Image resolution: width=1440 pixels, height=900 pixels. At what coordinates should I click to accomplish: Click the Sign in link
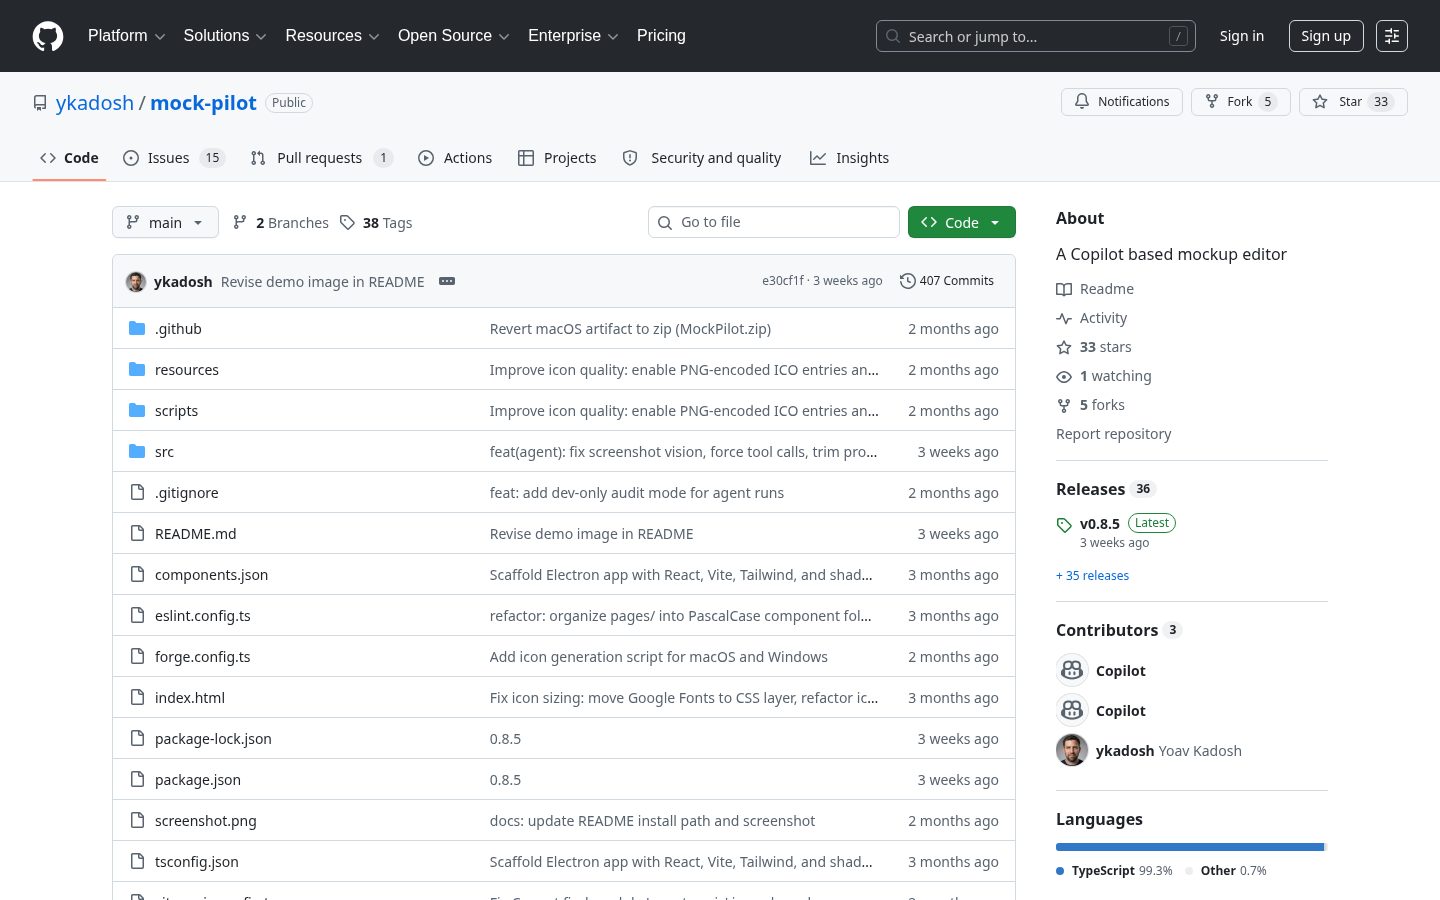1241,36
